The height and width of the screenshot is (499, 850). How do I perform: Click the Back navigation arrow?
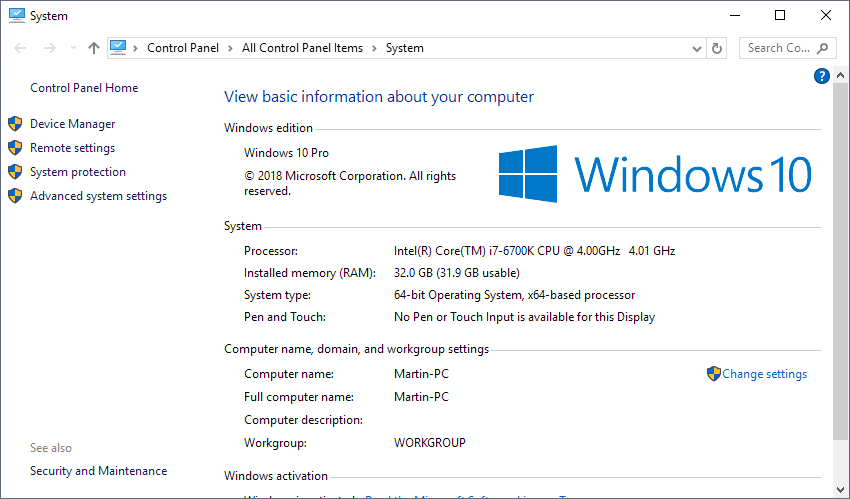coord(20,48)
